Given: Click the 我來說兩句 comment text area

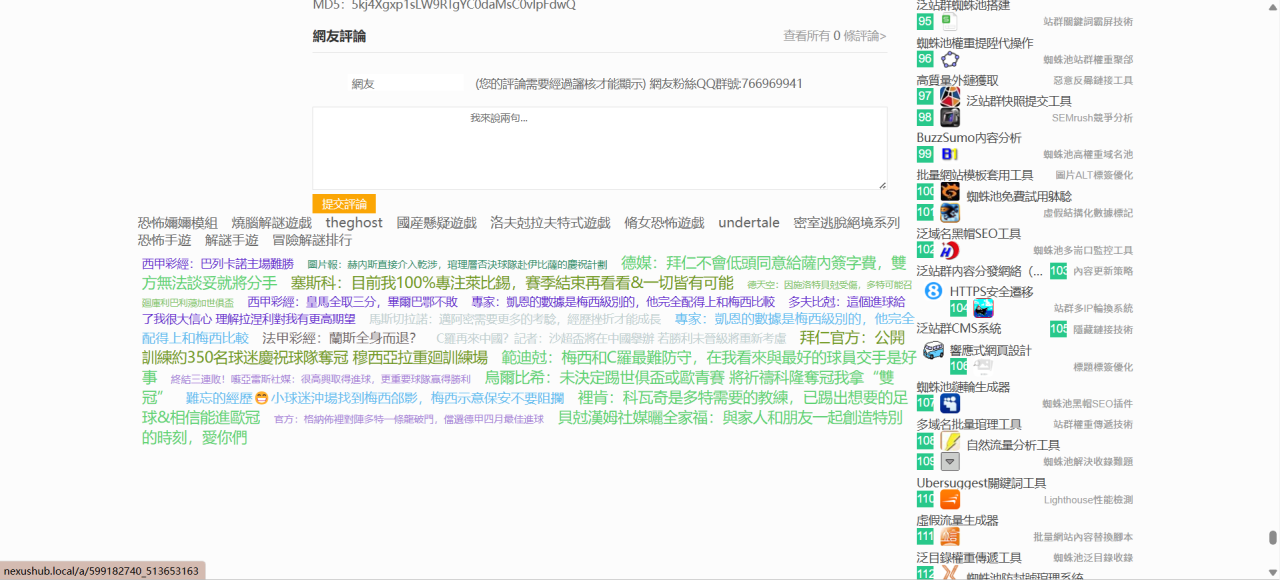Looking at the screenshot, I should 599,148.
